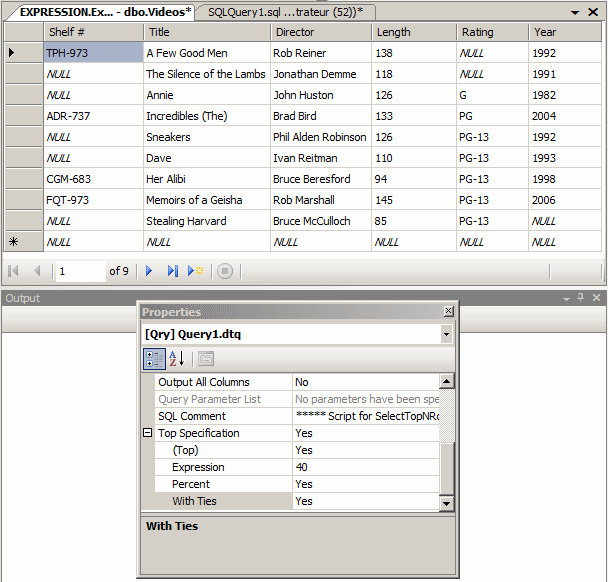Click the Title column header
The image size is (608, 582).
tap(207, 32)
